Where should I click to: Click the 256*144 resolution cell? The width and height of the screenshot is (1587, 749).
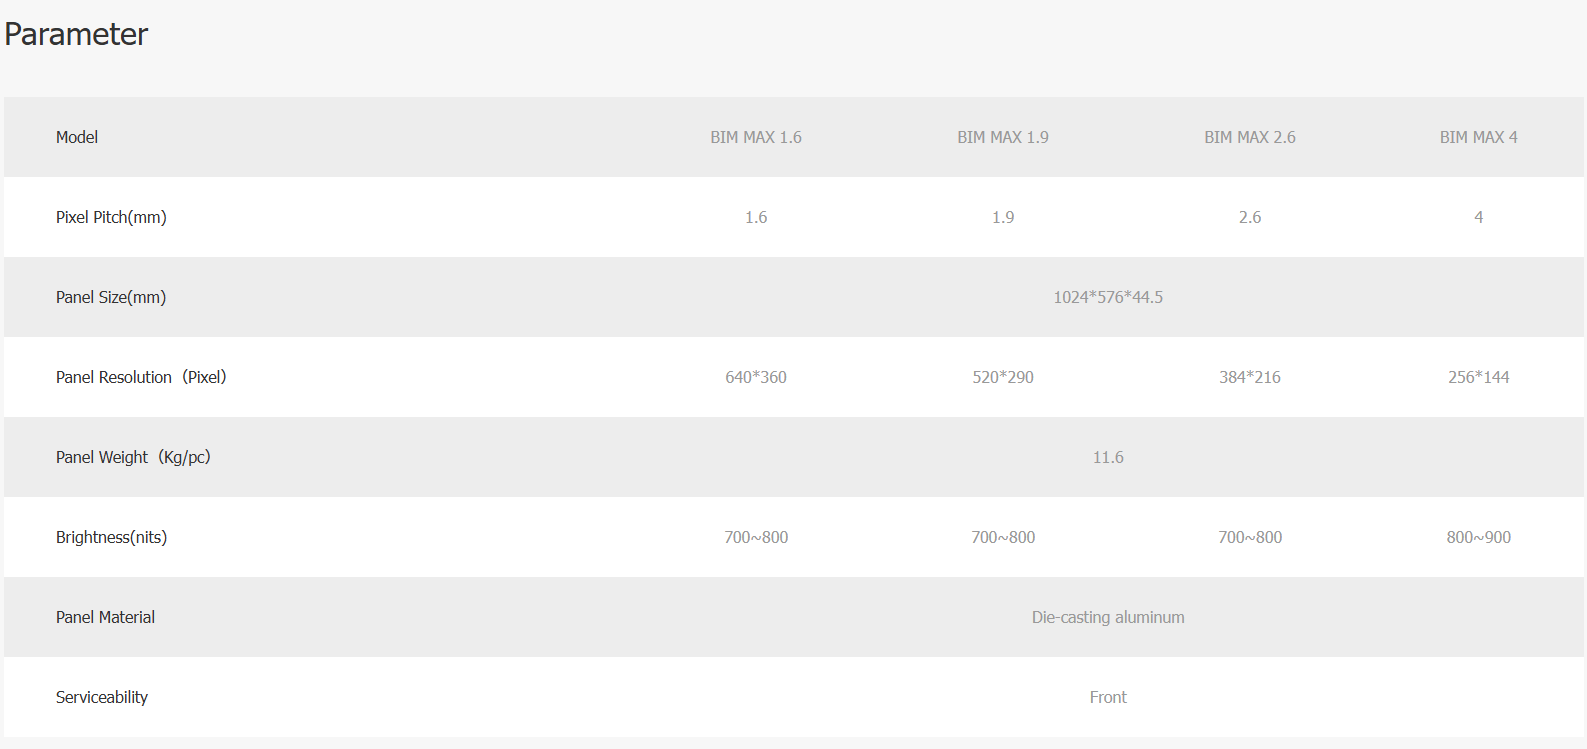point(1478,377)
